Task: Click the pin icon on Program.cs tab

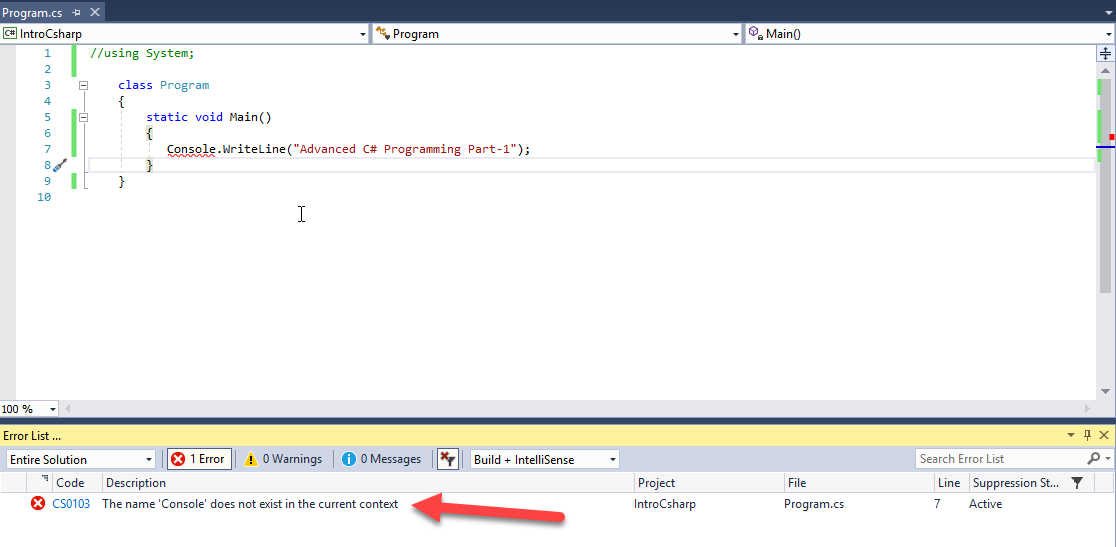Action: click(76, 14)
